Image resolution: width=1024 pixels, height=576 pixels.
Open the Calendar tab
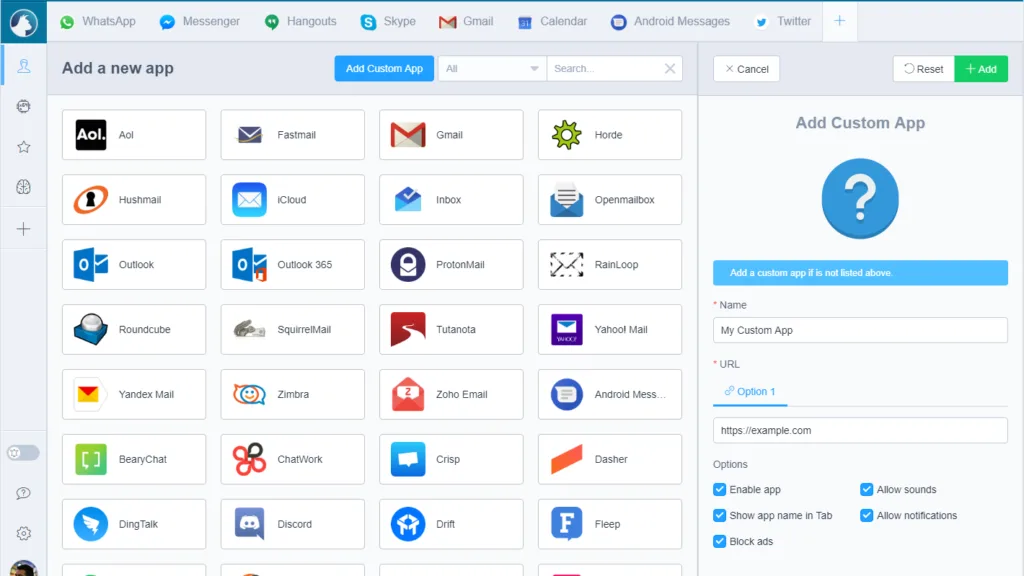[x=552, y=22]
